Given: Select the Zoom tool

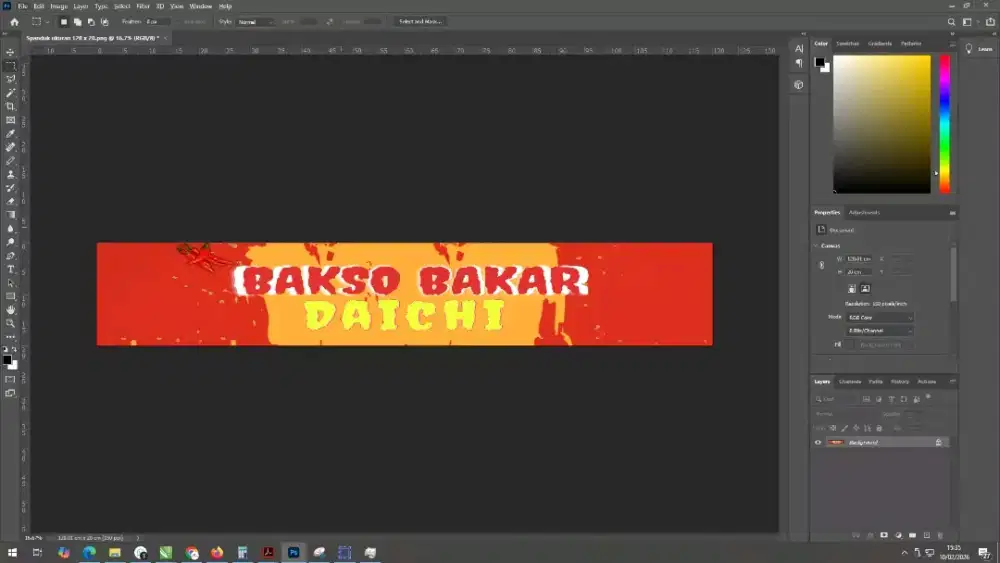Looking at the screenshot, I should 10,323.
